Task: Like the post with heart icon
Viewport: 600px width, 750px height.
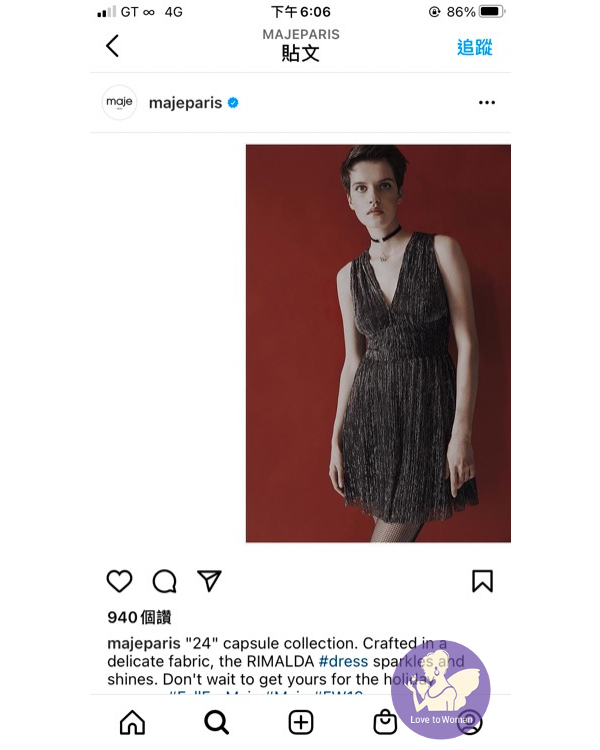Action: click(x=119, y=581)
